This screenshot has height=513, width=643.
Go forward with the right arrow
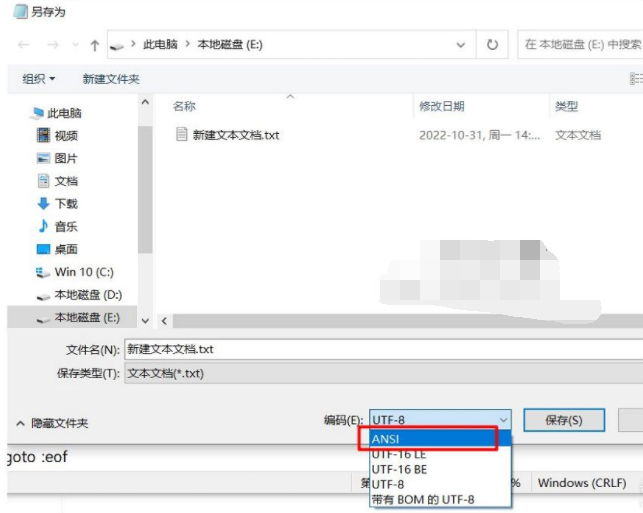pos(53,44)
